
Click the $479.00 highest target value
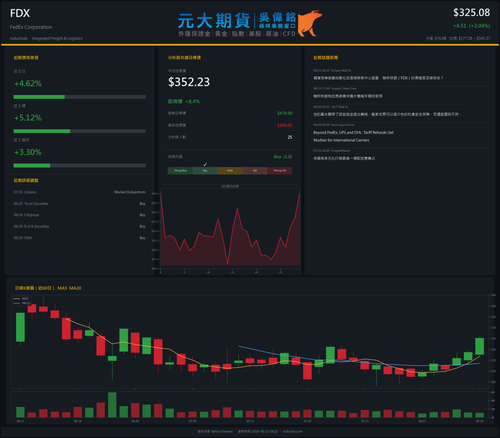(x=285, y=113)
